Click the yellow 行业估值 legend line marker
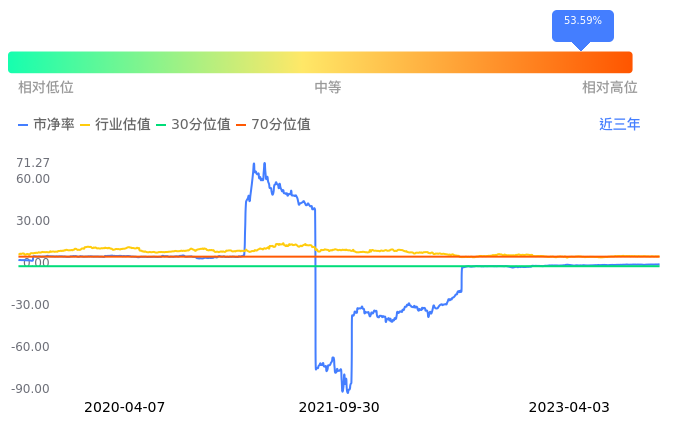The height and width of the screenshot is (442, 686). click(x=85, y=125)
